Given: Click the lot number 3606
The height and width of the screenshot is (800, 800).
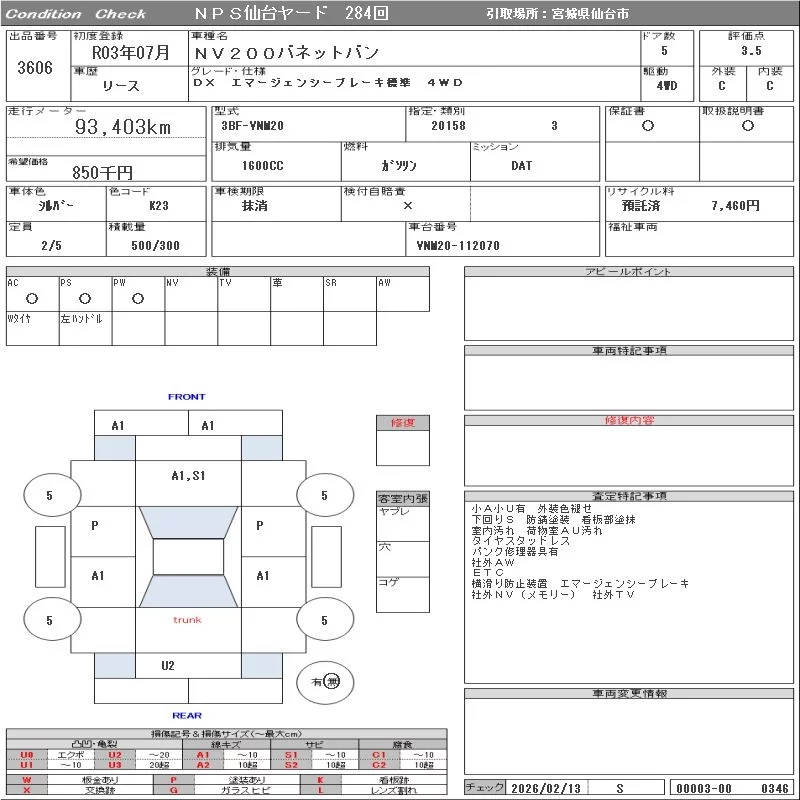Looking at the screenshot, I should (x=35, y=68).
